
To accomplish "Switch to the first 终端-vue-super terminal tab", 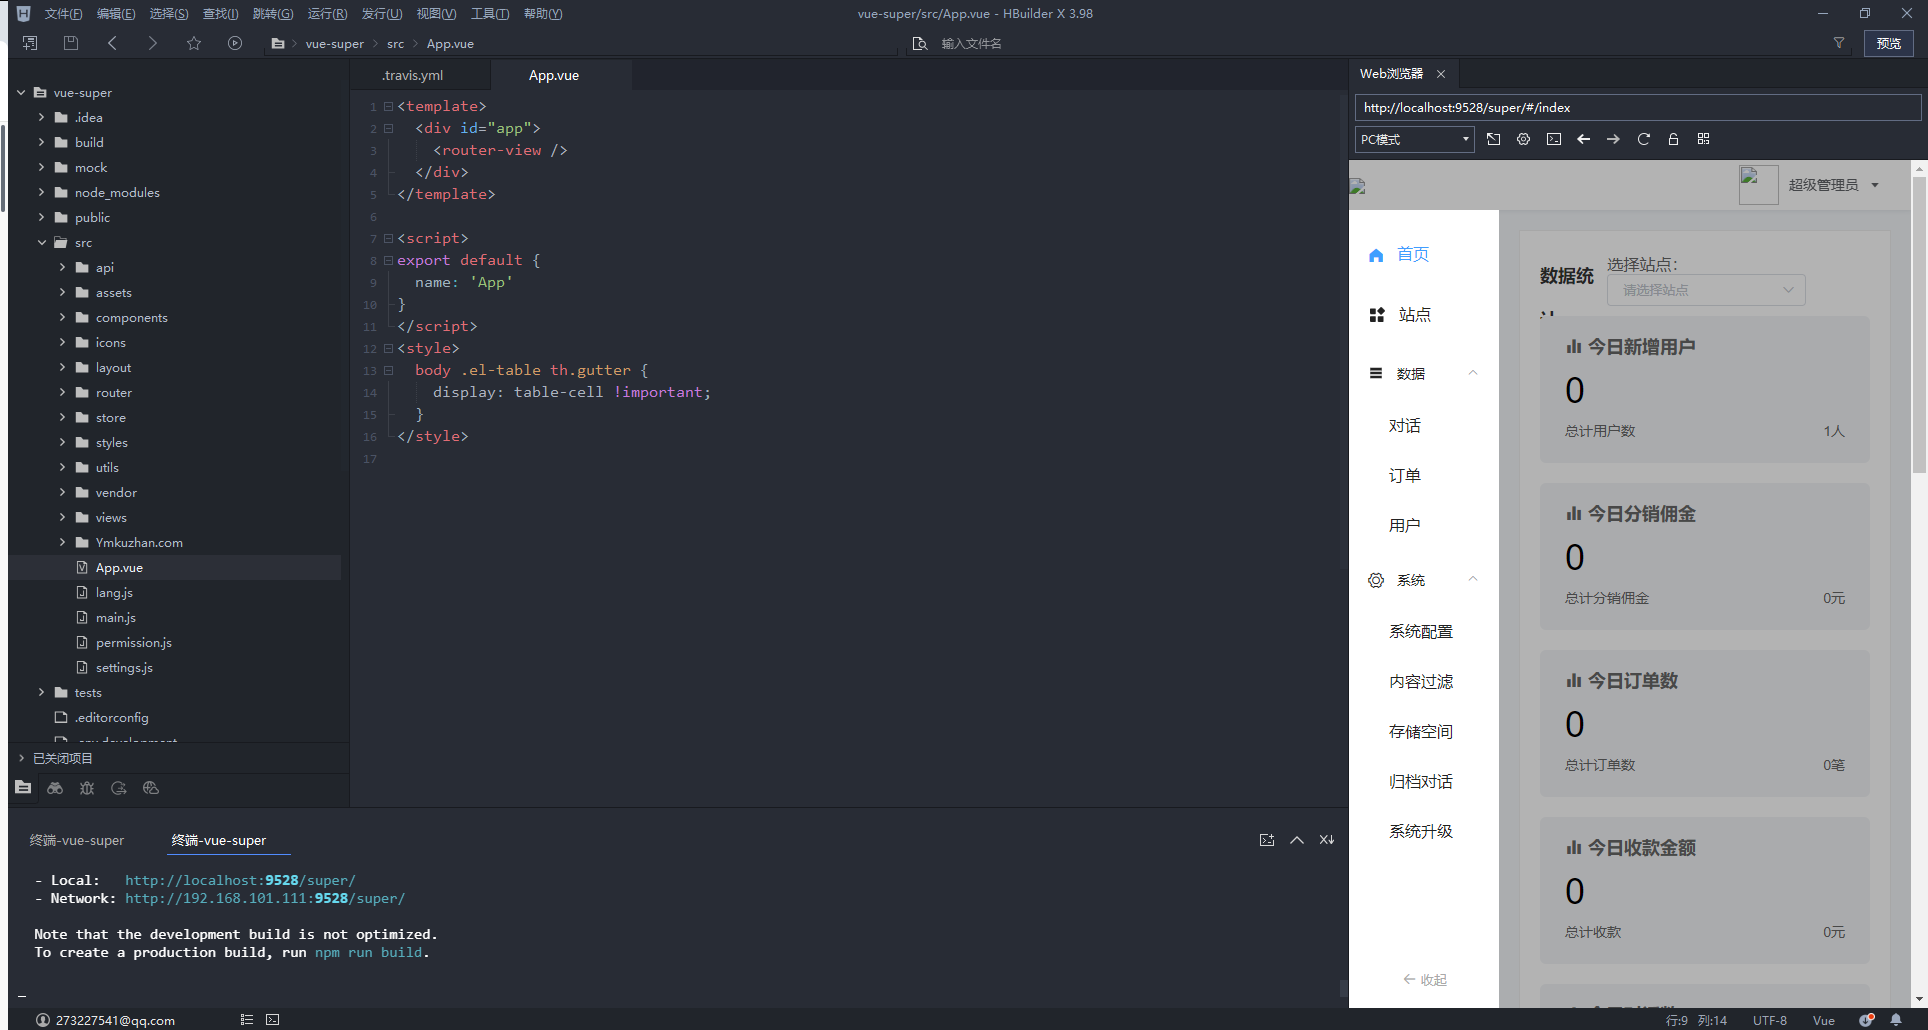I will click(x=77, y=840).
